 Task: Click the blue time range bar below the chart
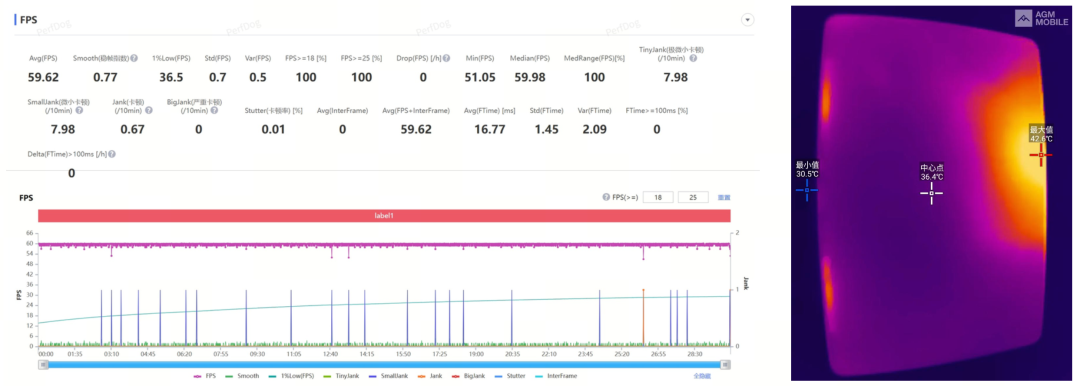384,364
